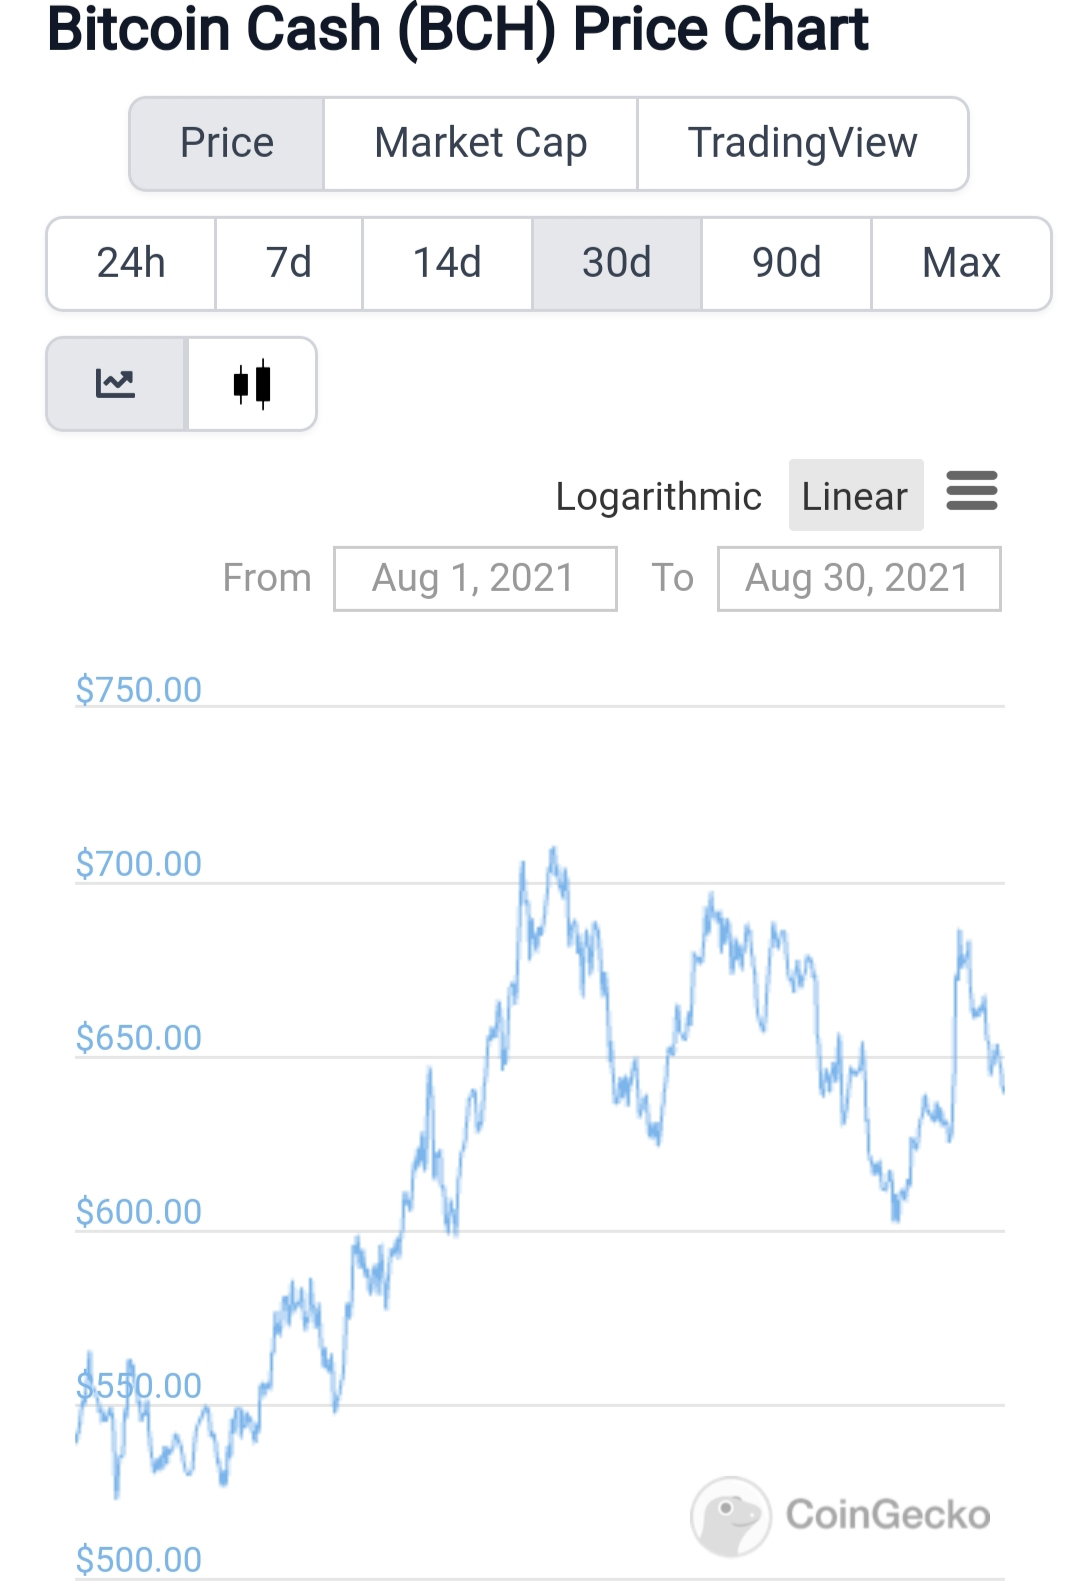
Task: Select the 24h time range
Action: 131,263
